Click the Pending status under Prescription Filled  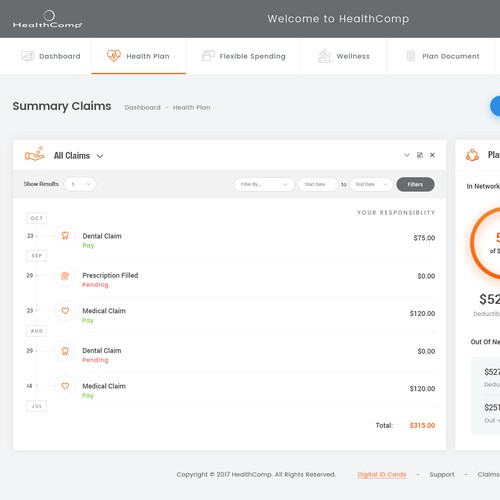95,285
